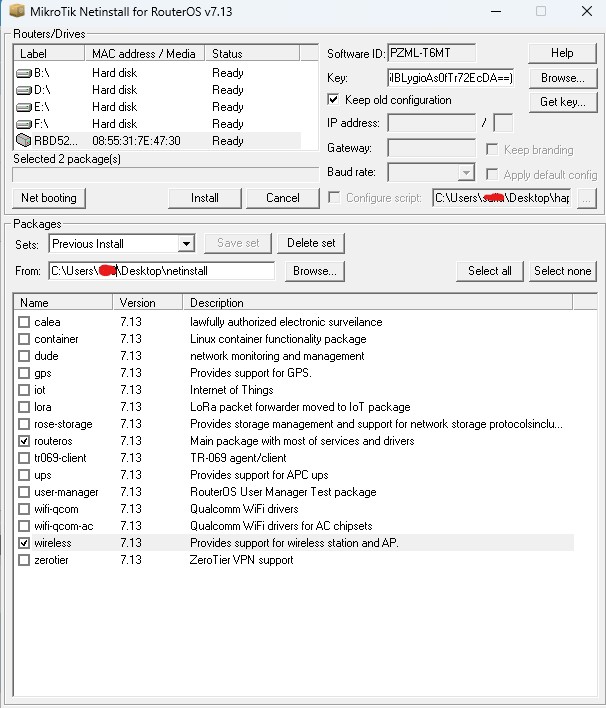
Task: Click the Software ID field
Action: pos(431,53)
